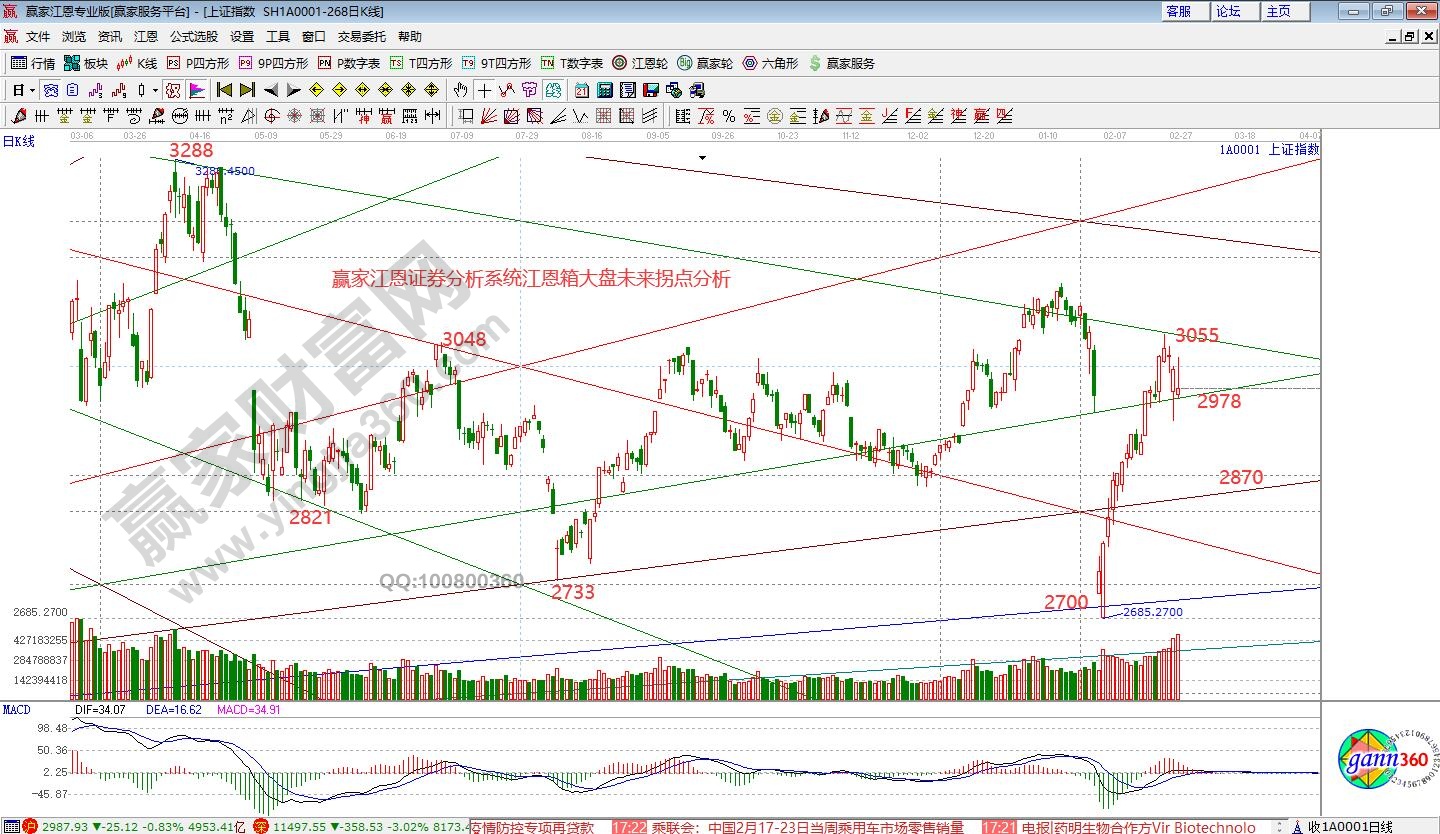Click the 客服 customer service button
1440x834 pixels.
[1178, 11]
